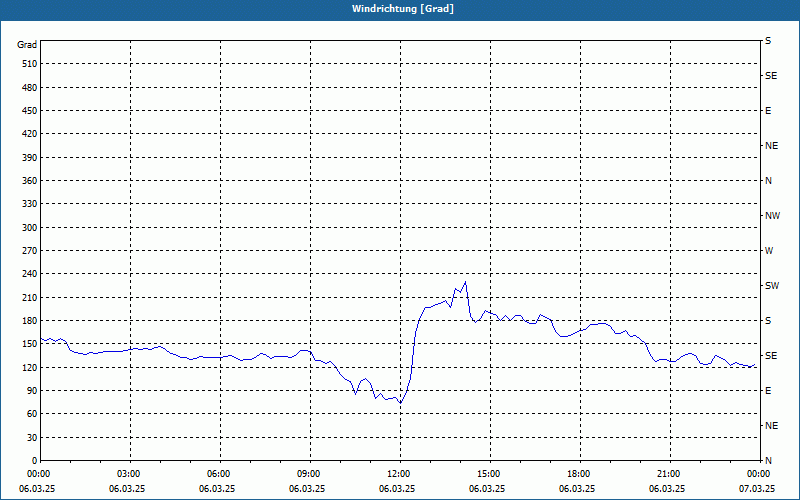Click the 'NW' compass direction label
800x500 pixels.
tap(772, 216)
